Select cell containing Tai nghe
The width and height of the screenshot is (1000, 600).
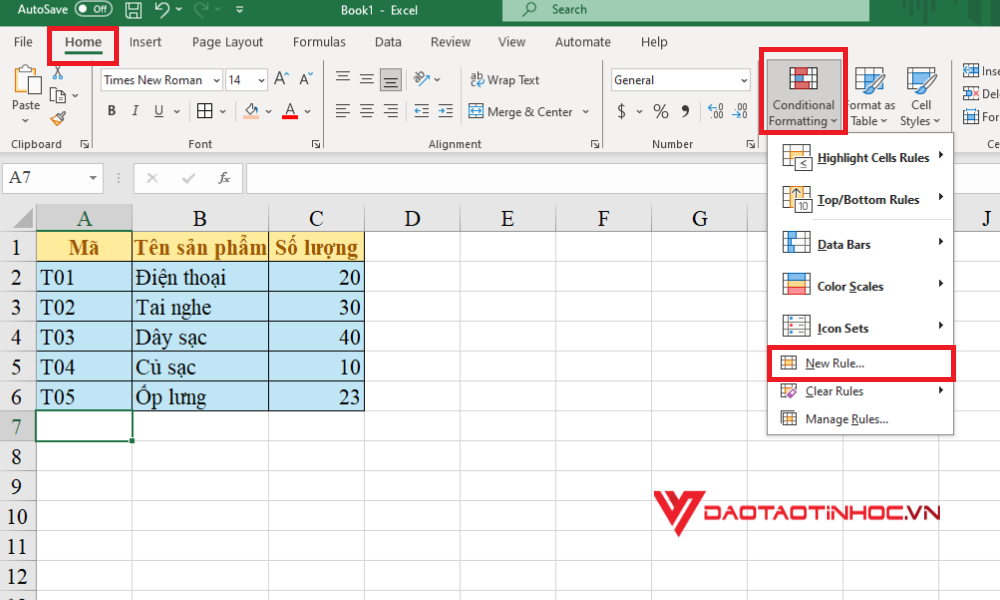coord(200,307)
